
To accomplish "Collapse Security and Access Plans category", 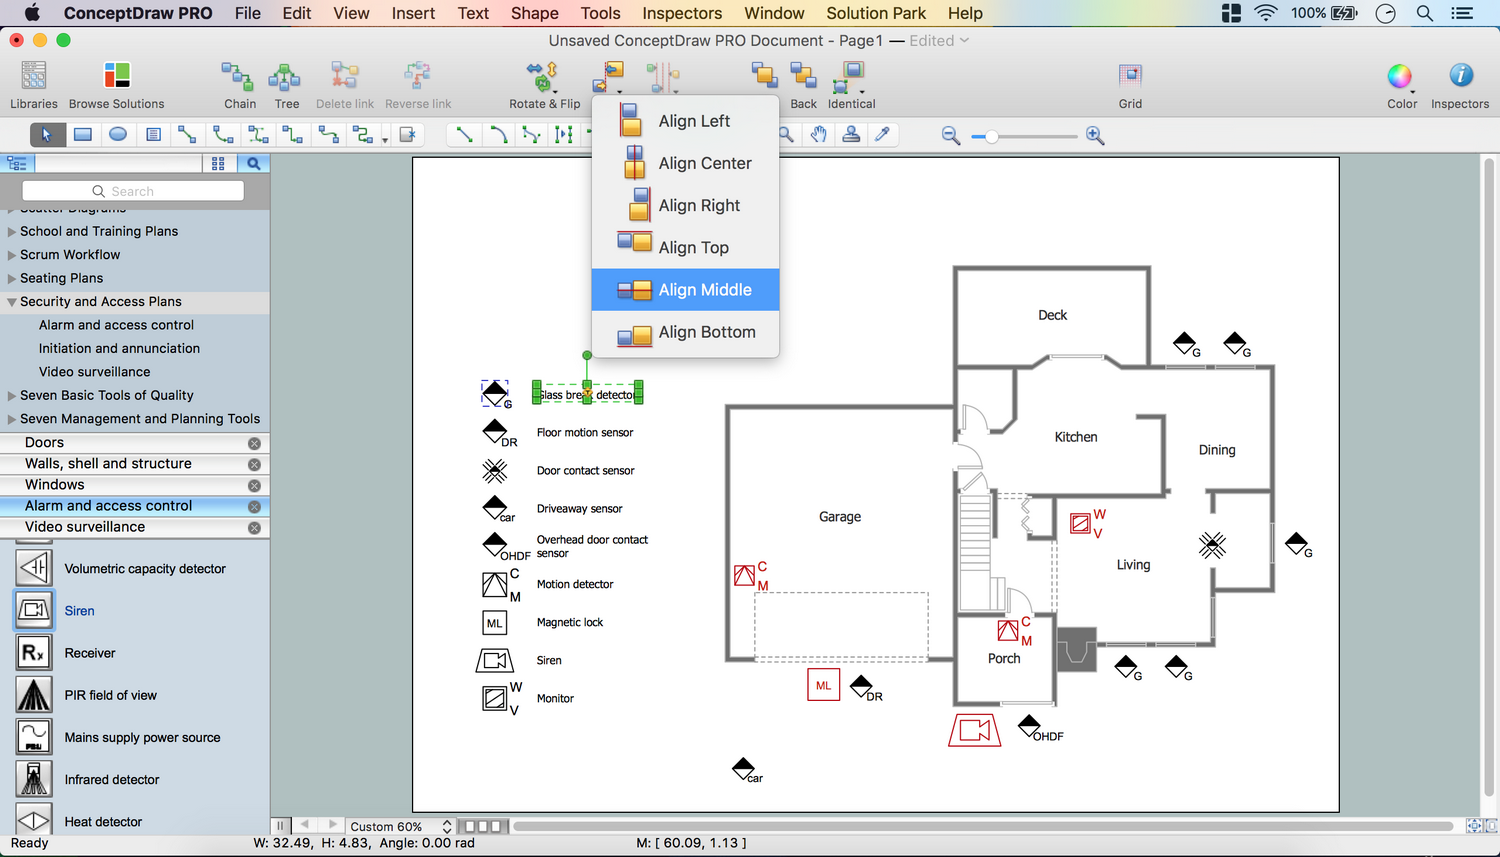I will click(12, 302).
